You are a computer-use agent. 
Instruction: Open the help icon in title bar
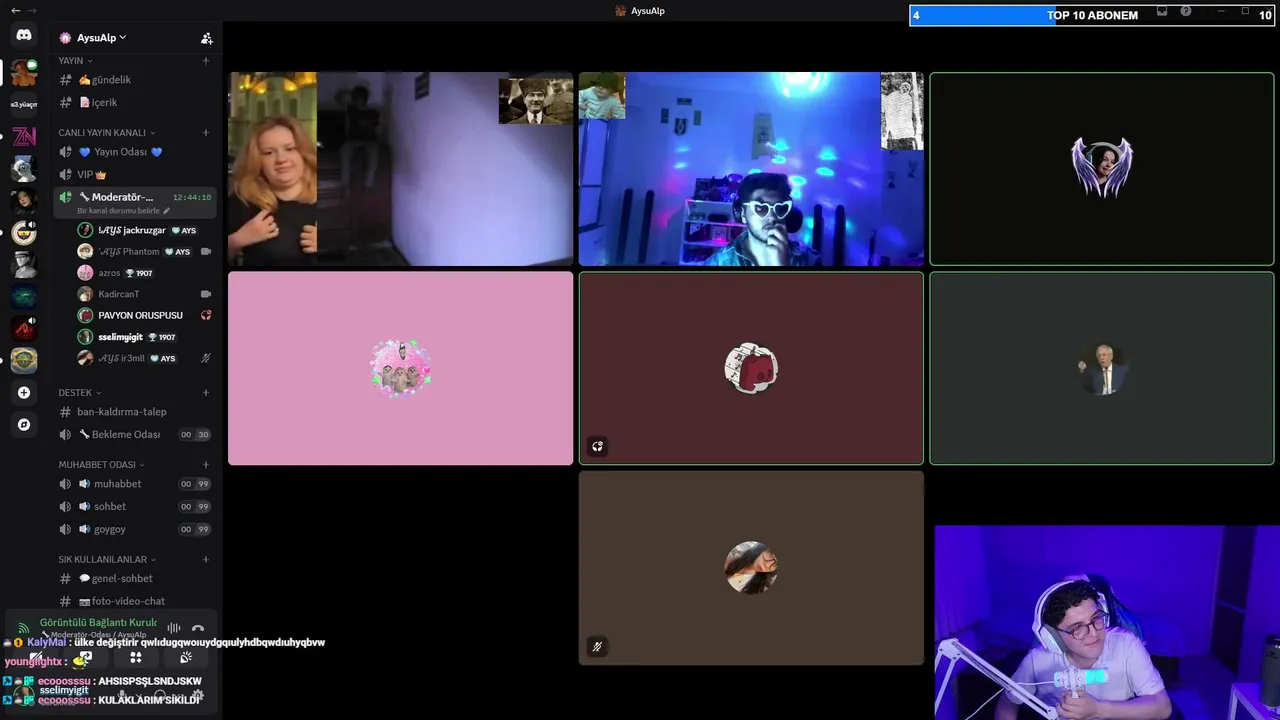[1186, 11]
